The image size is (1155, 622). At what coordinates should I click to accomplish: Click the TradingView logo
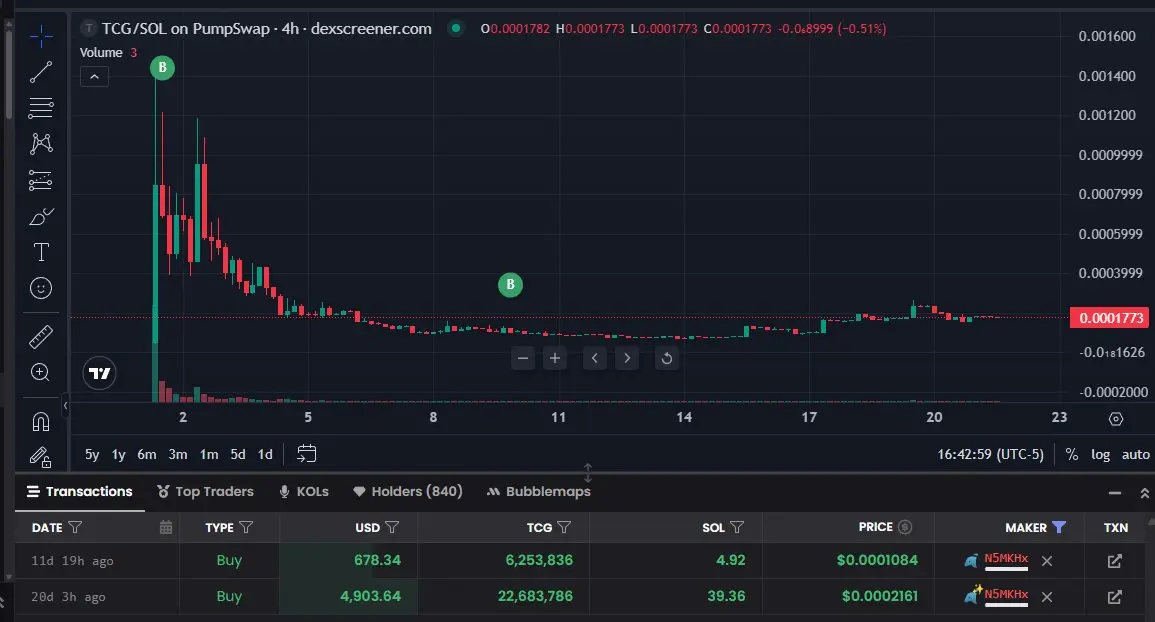pos(99,373)
